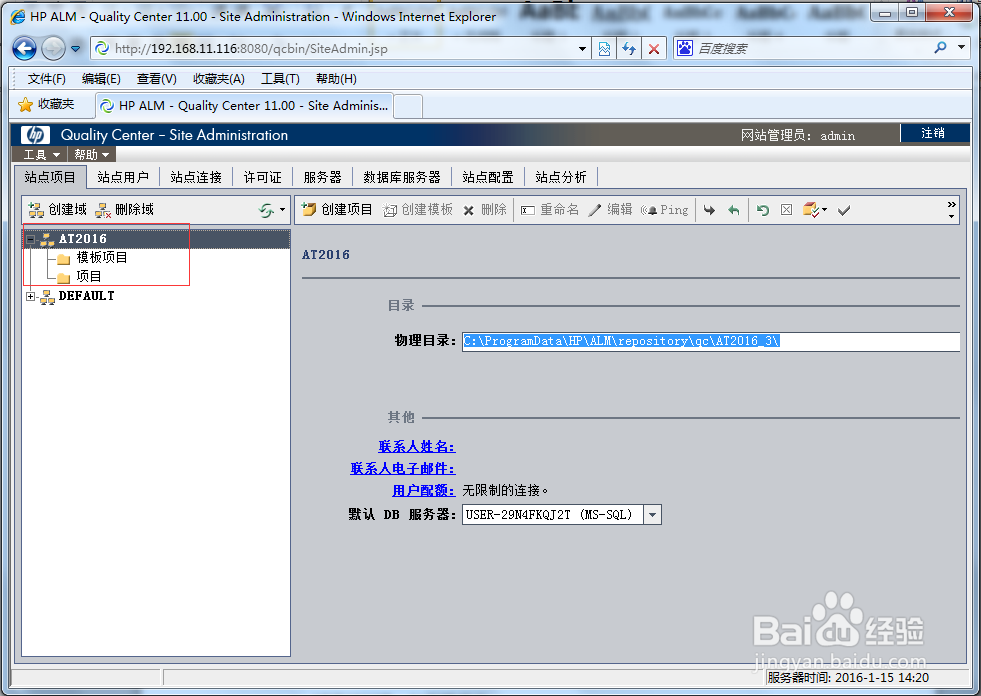This screenshot has height=696, width=981.
Task: Click the 编辑 (edit) pencil button
Action: [x=611, y=210]
